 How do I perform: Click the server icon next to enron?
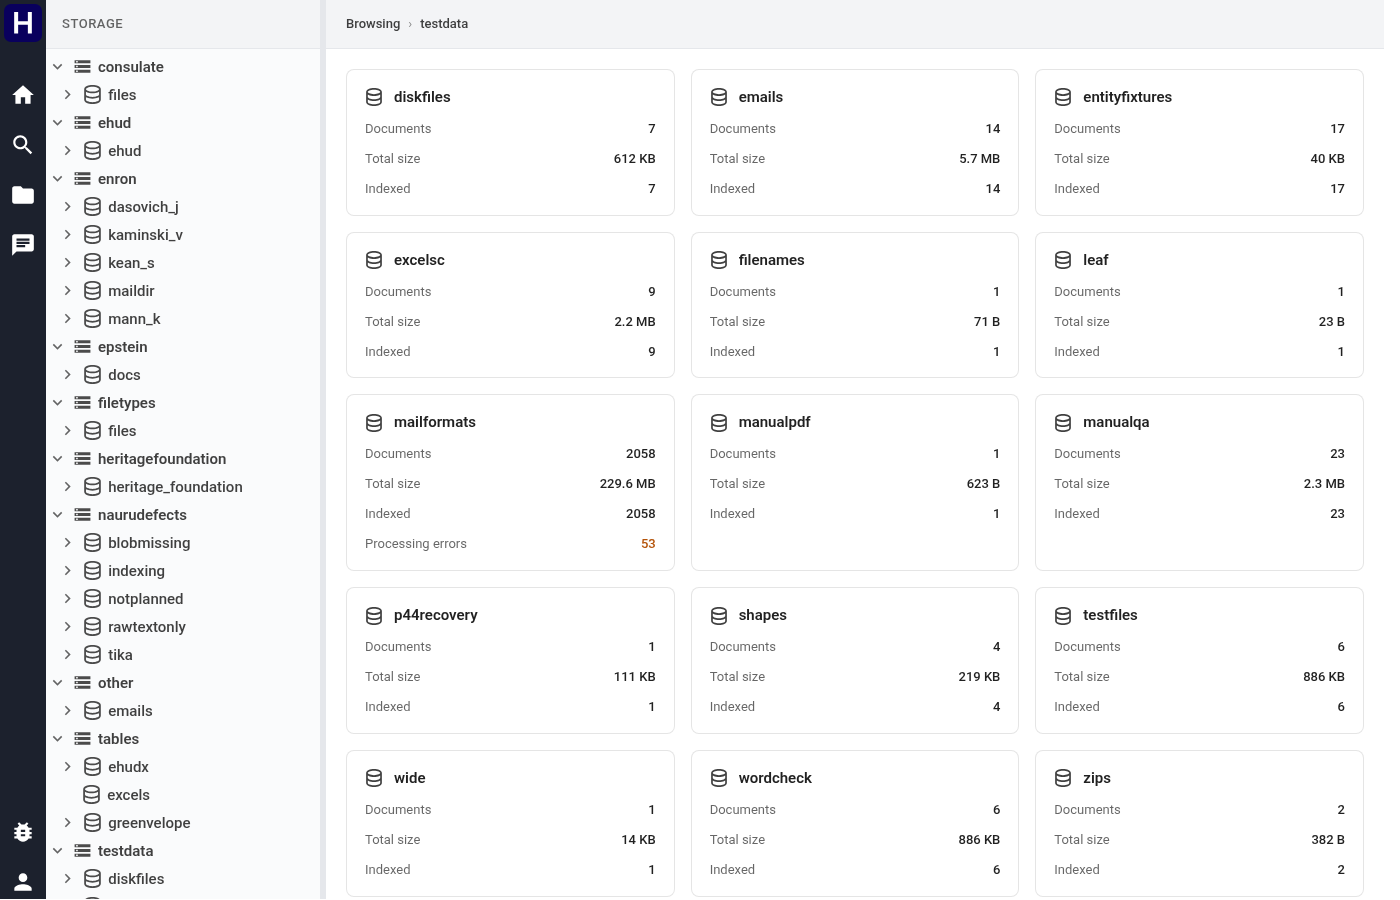tap(82, 179)
